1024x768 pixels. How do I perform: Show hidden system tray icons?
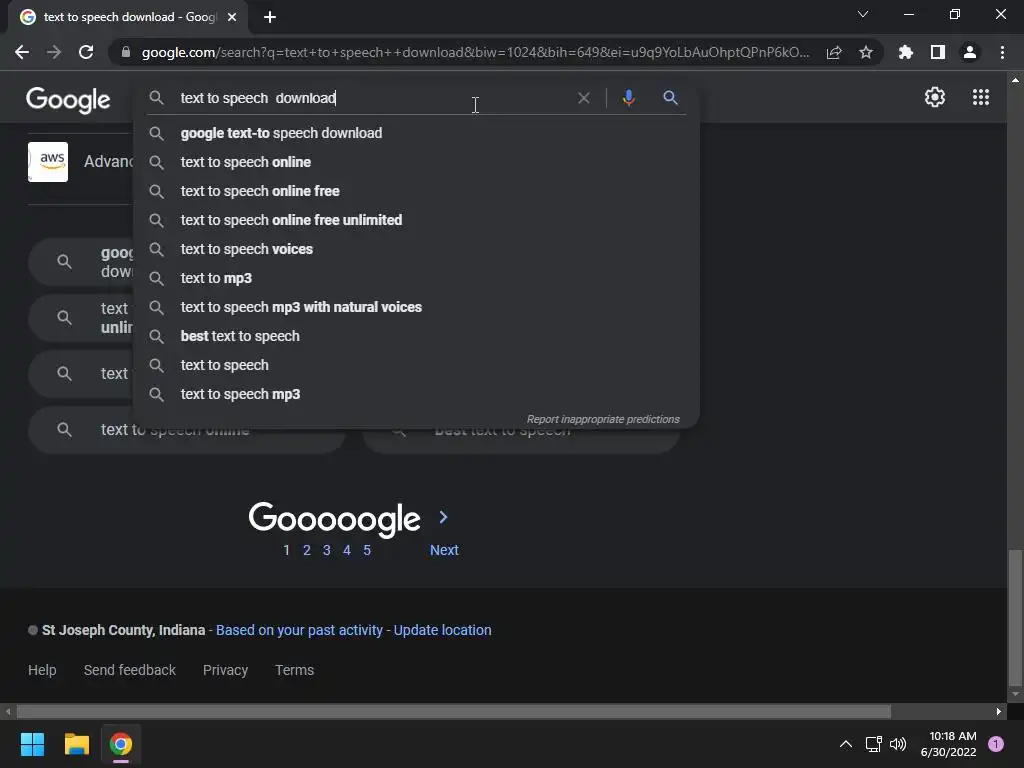coord(846,744)
